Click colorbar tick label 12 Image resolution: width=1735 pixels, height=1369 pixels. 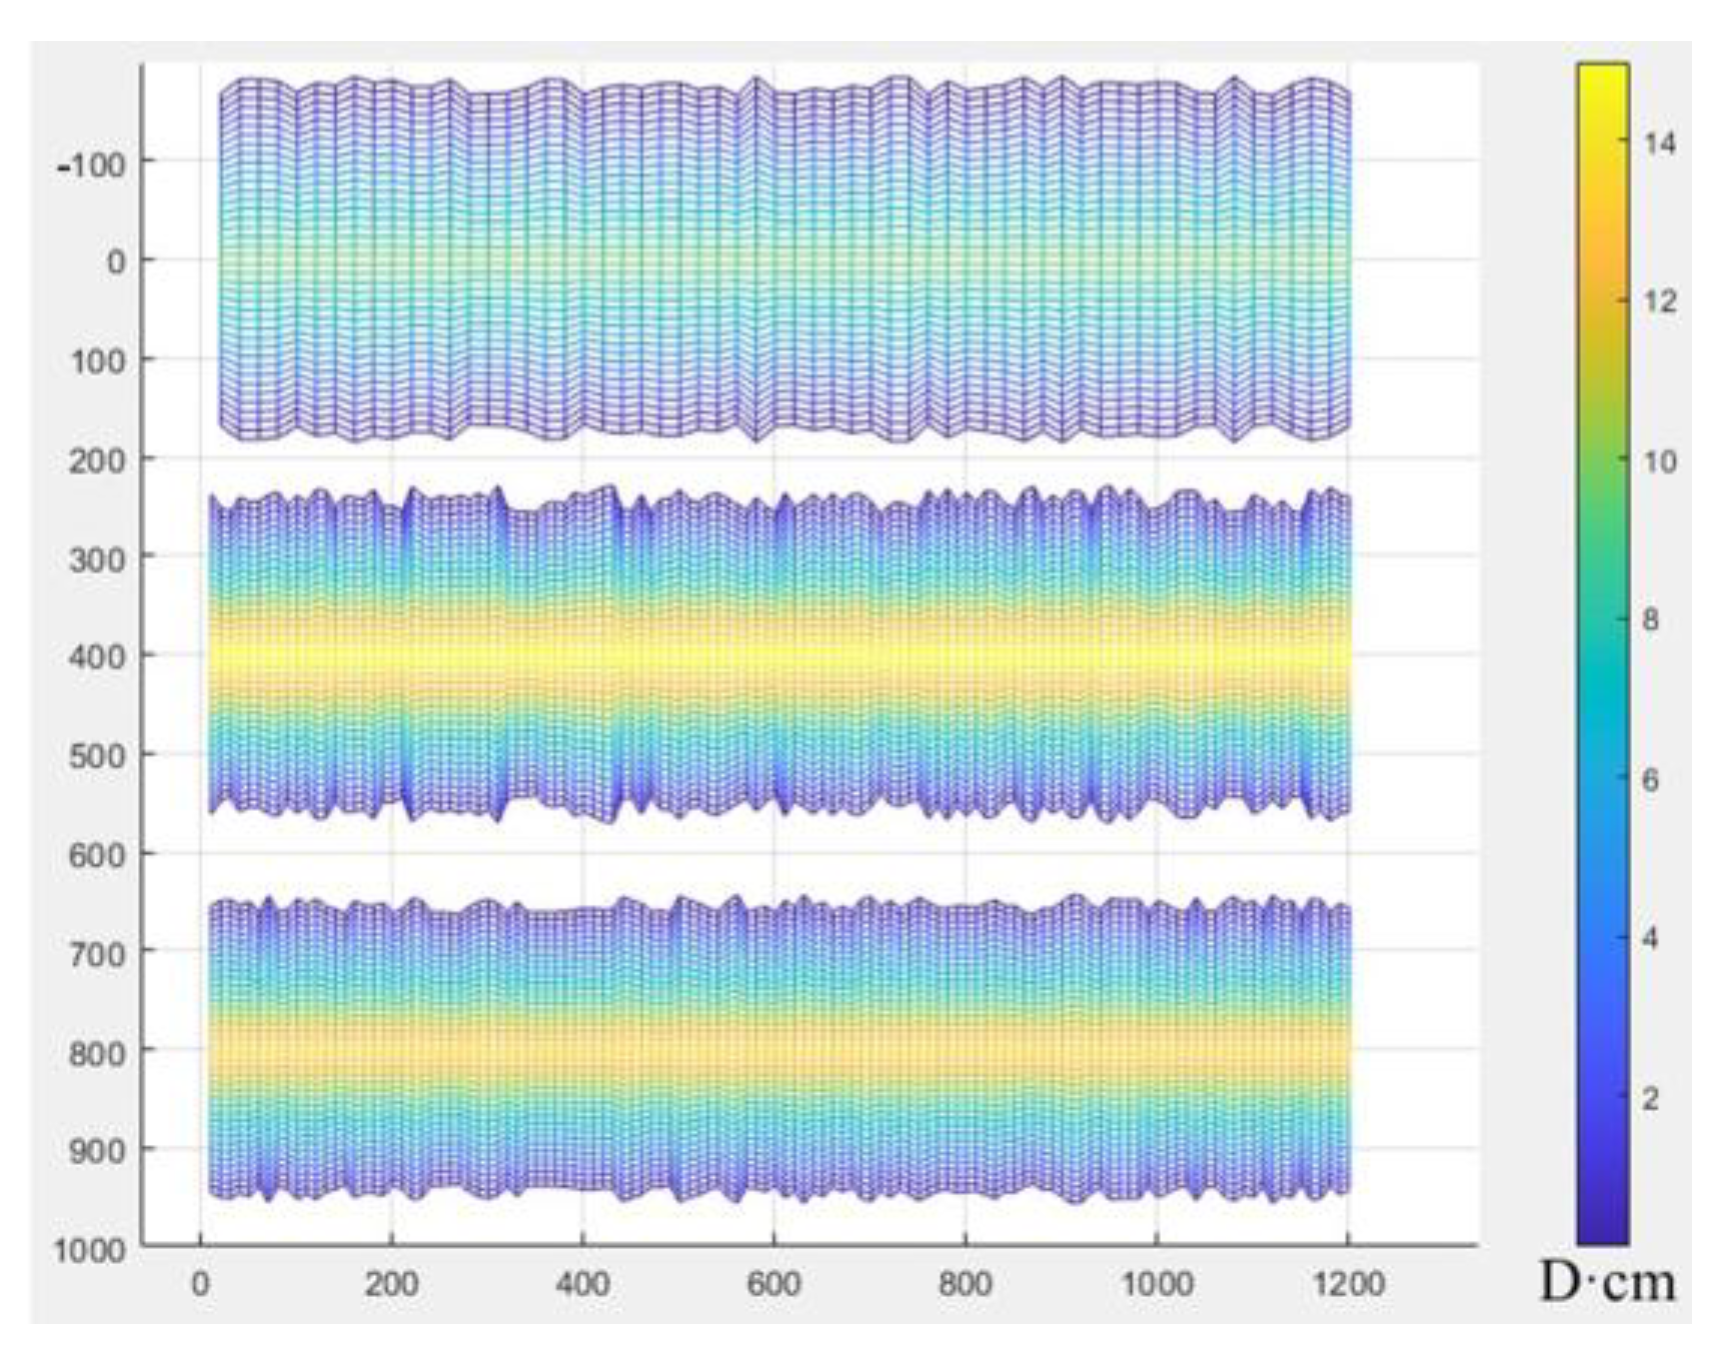tap(1659, 302)
